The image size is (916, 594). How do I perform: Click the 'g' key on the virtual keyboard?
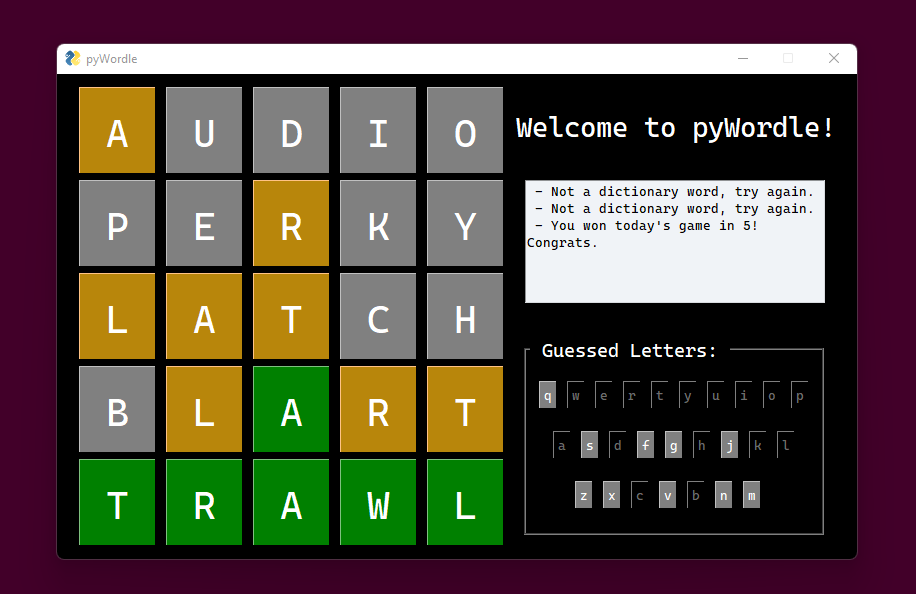[x=673, y=445]
